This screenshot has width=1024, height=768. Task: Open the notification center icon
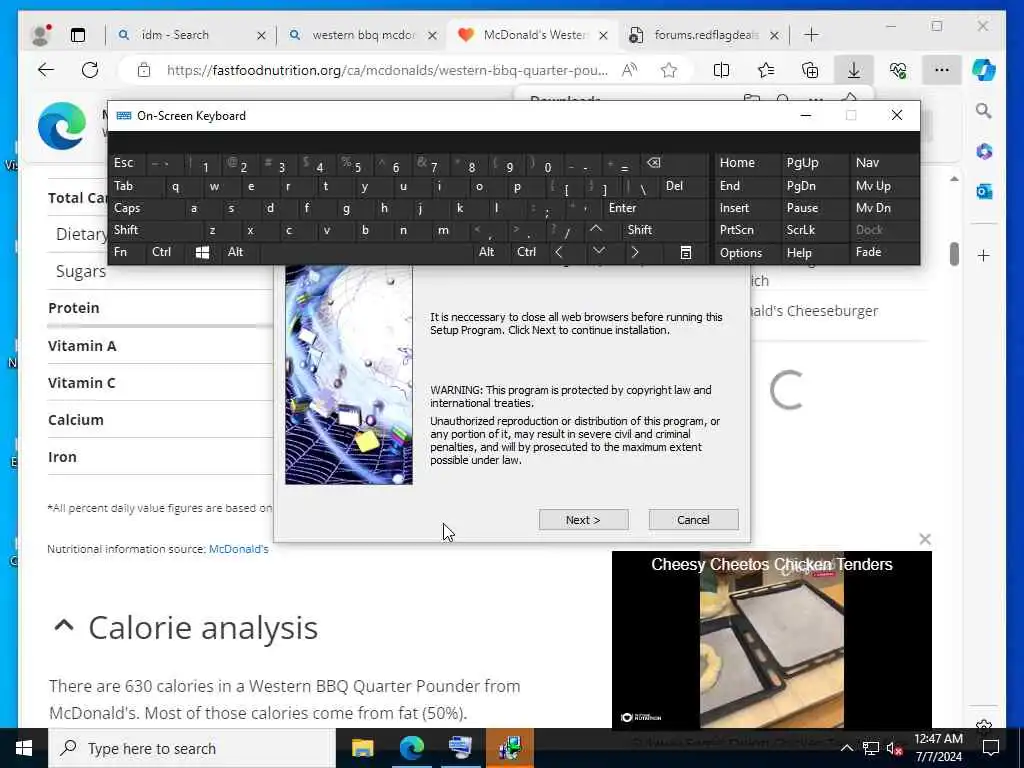(x=991, y=748)
